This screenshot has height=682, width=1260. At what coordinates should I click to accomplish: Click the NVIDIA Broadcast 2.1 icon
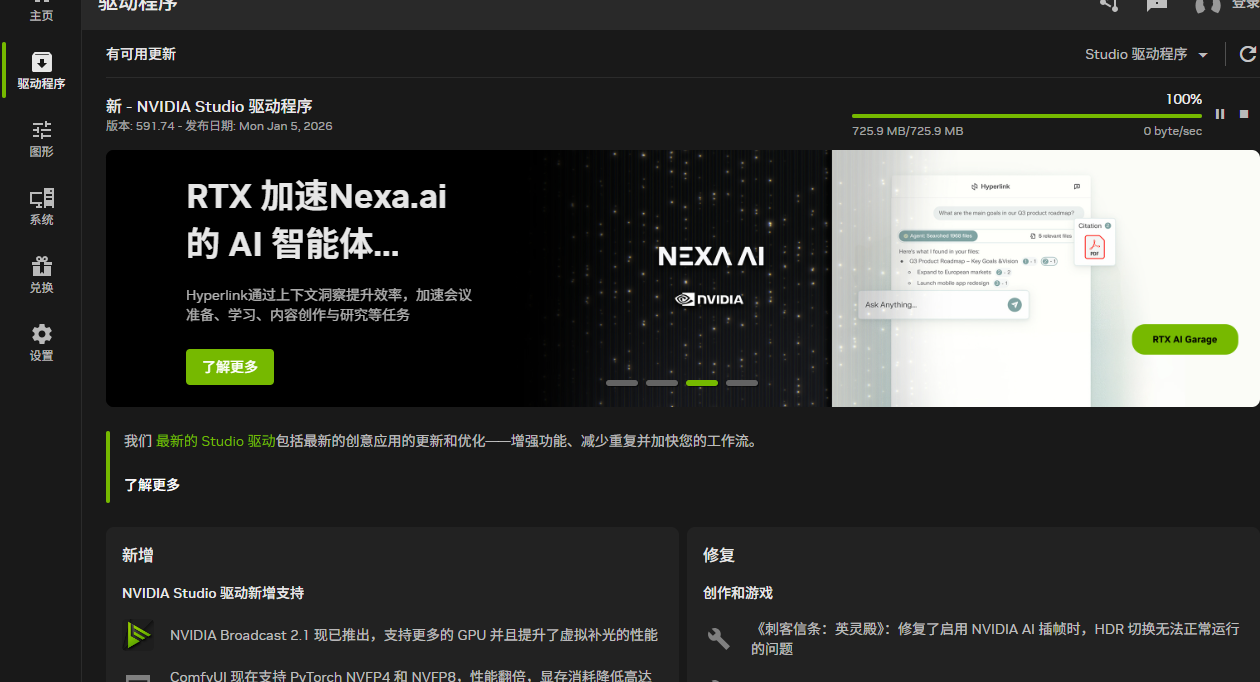click(138, 635)
